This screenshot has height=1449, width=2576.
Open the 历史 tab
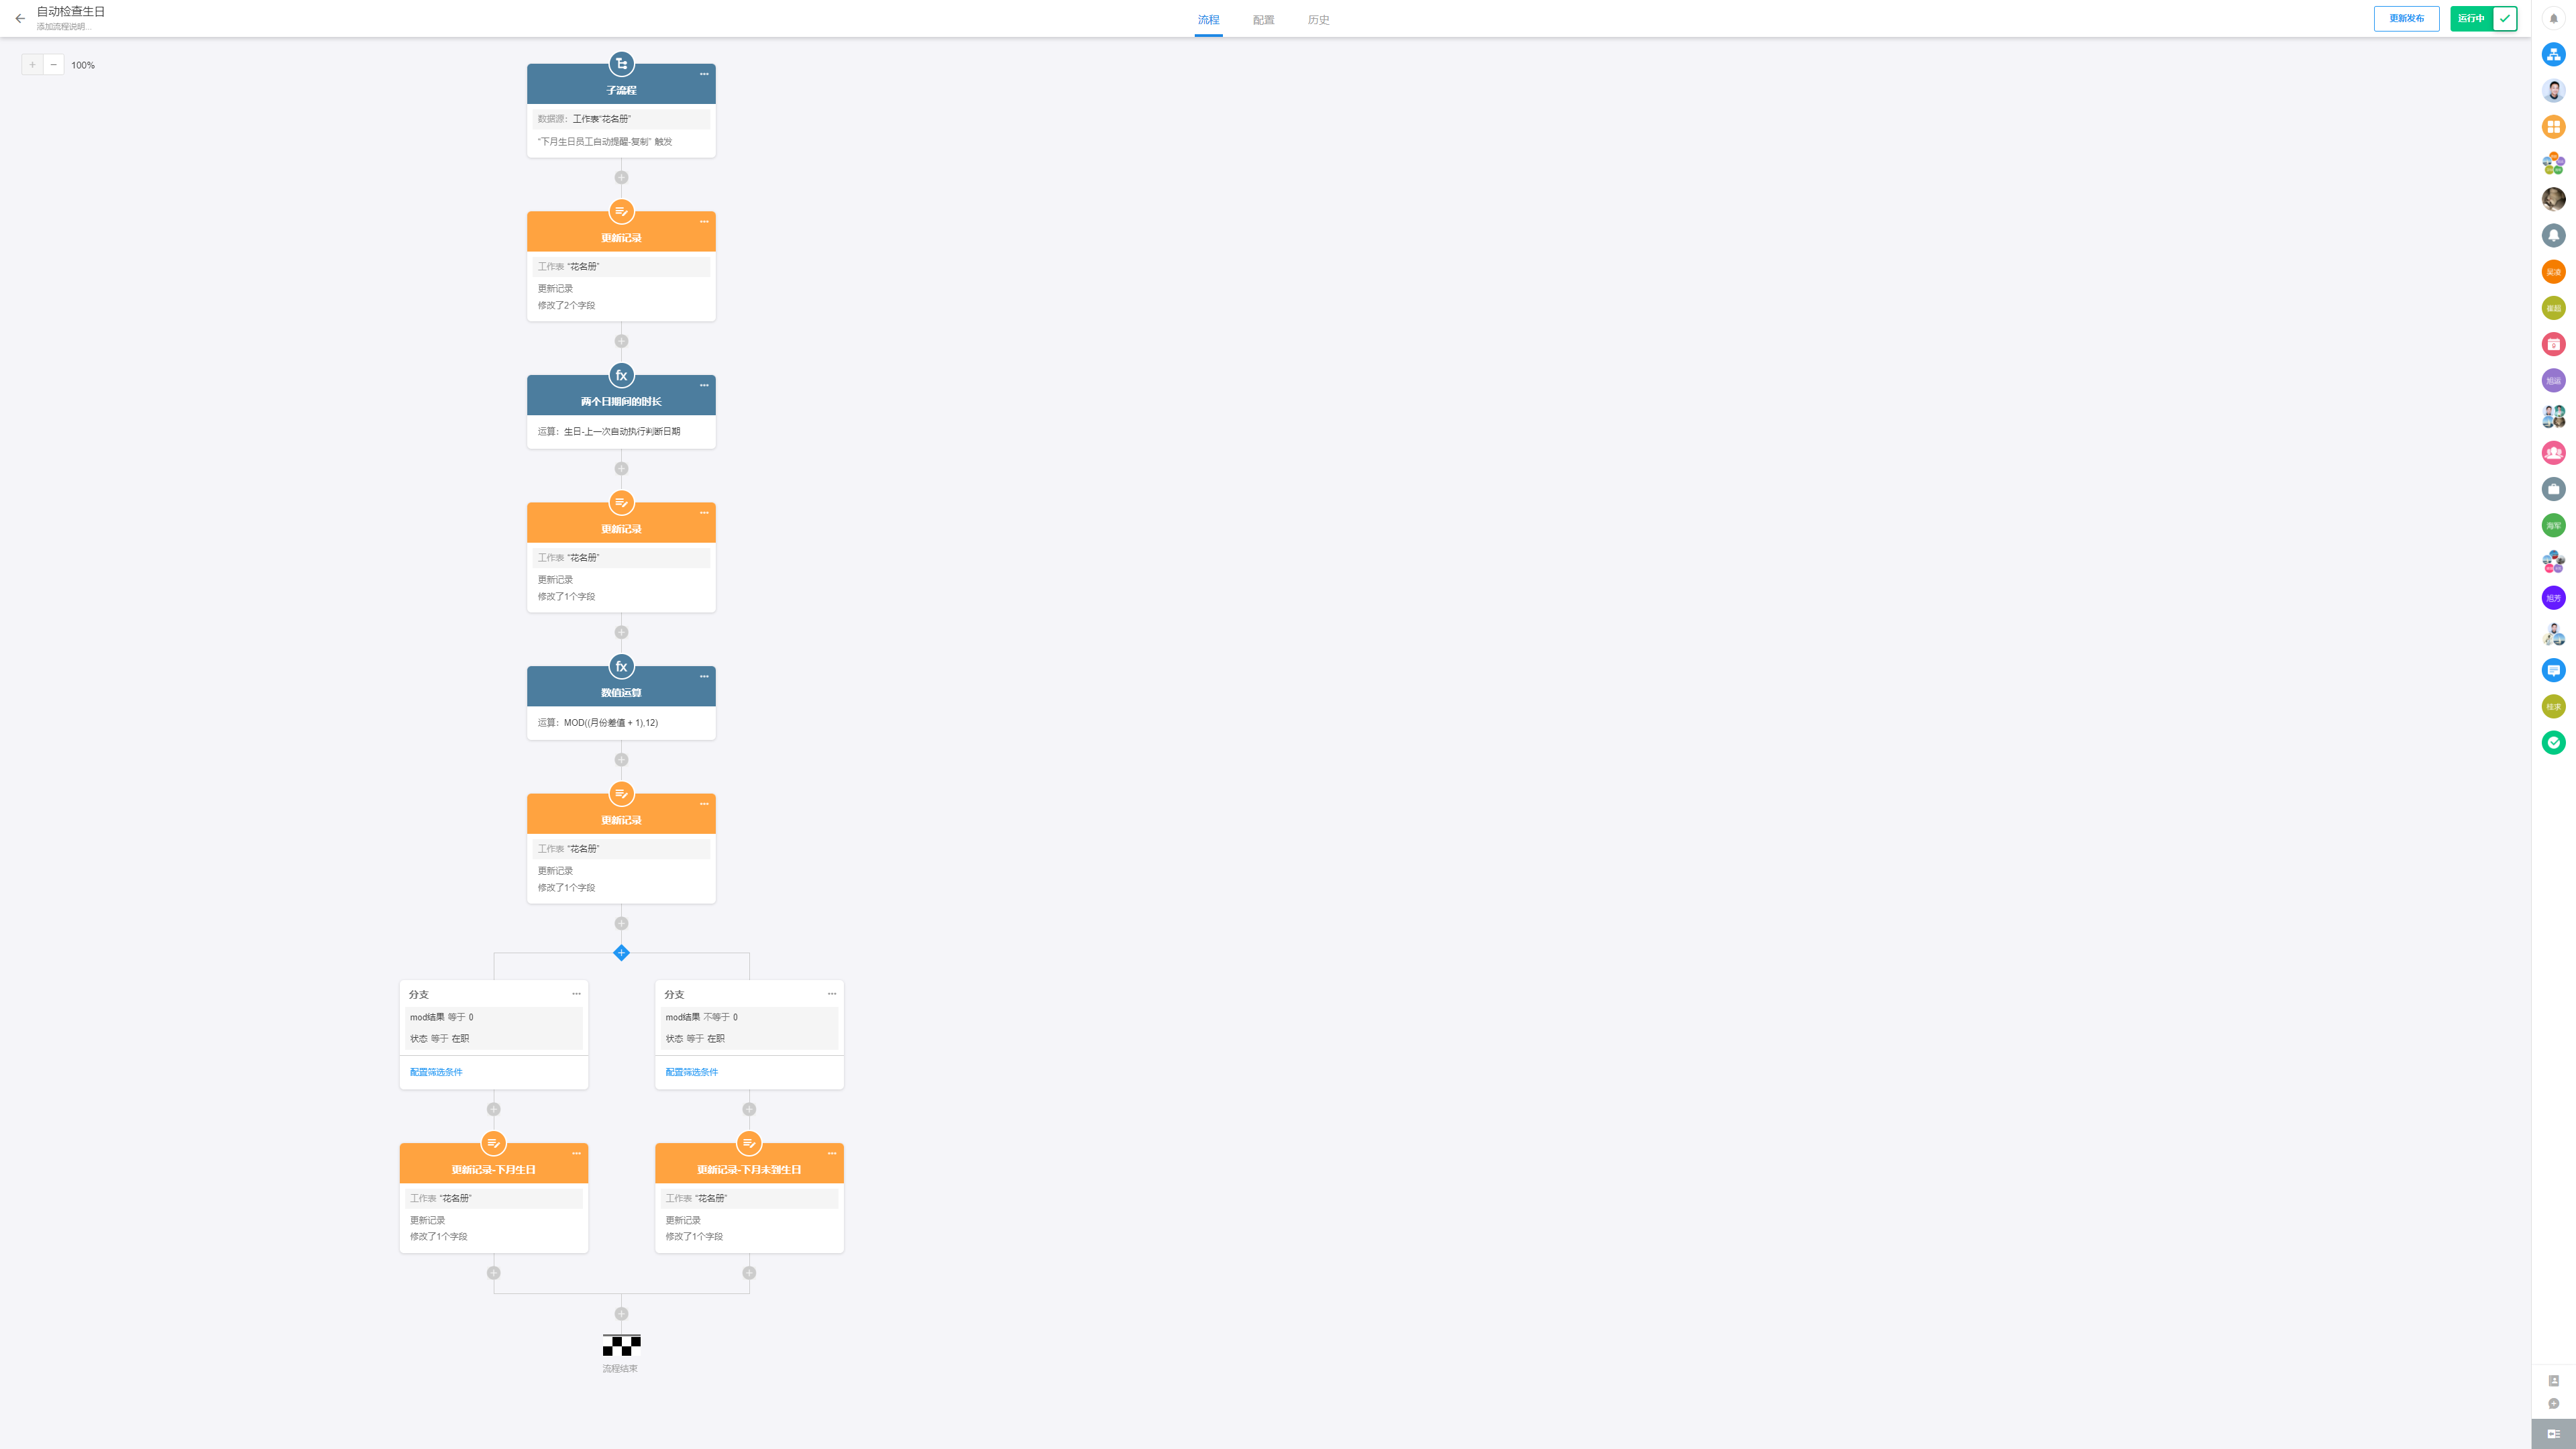(1318, 20)
